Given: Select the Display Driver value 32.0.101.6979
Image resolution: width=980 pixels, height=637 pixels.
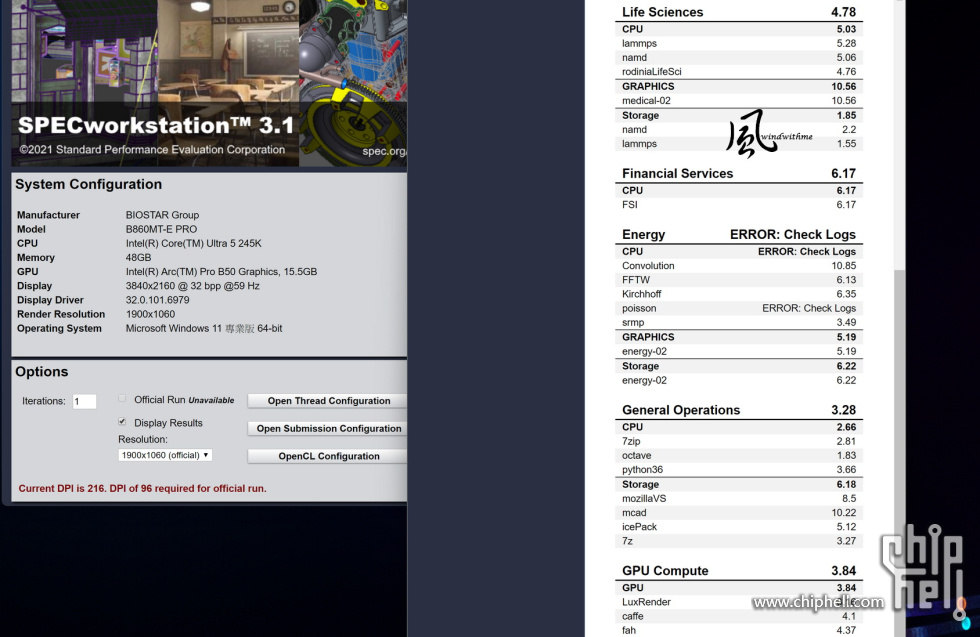Looking at the screenshot, I should click(158, 300).
